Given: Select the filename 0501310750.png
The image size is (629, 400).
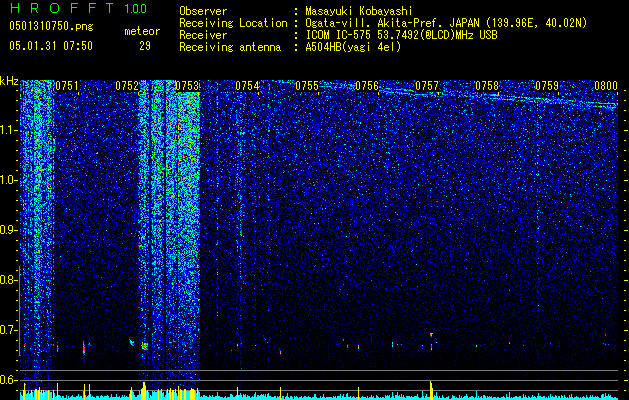Looking at the screenshot, I should [51, 26].
